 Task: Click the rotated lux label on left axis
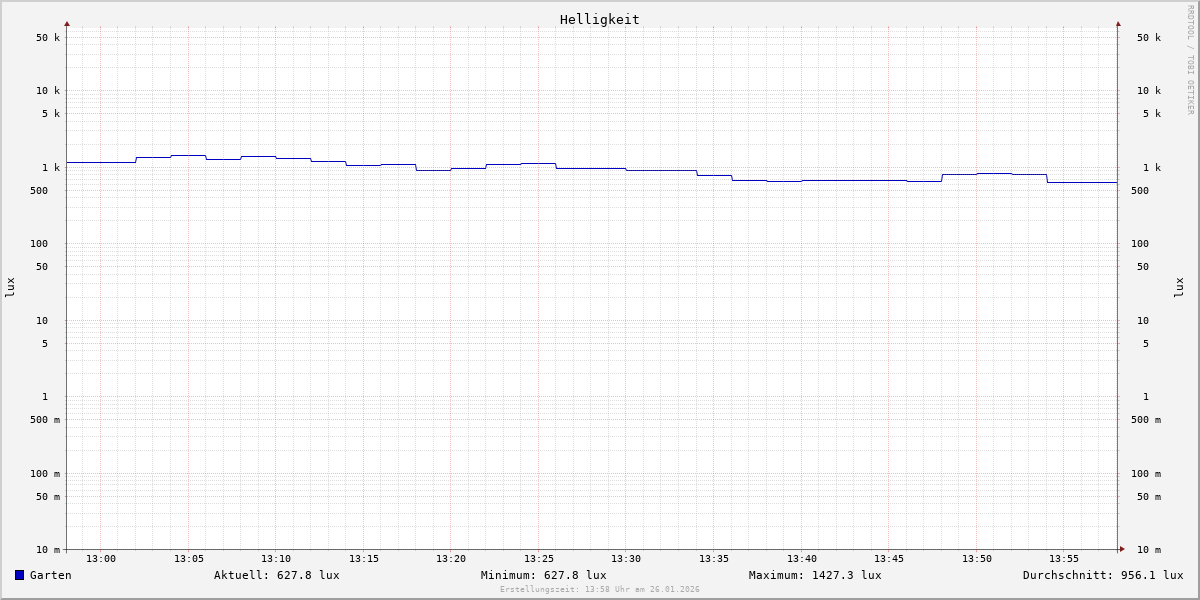point(10,287)
